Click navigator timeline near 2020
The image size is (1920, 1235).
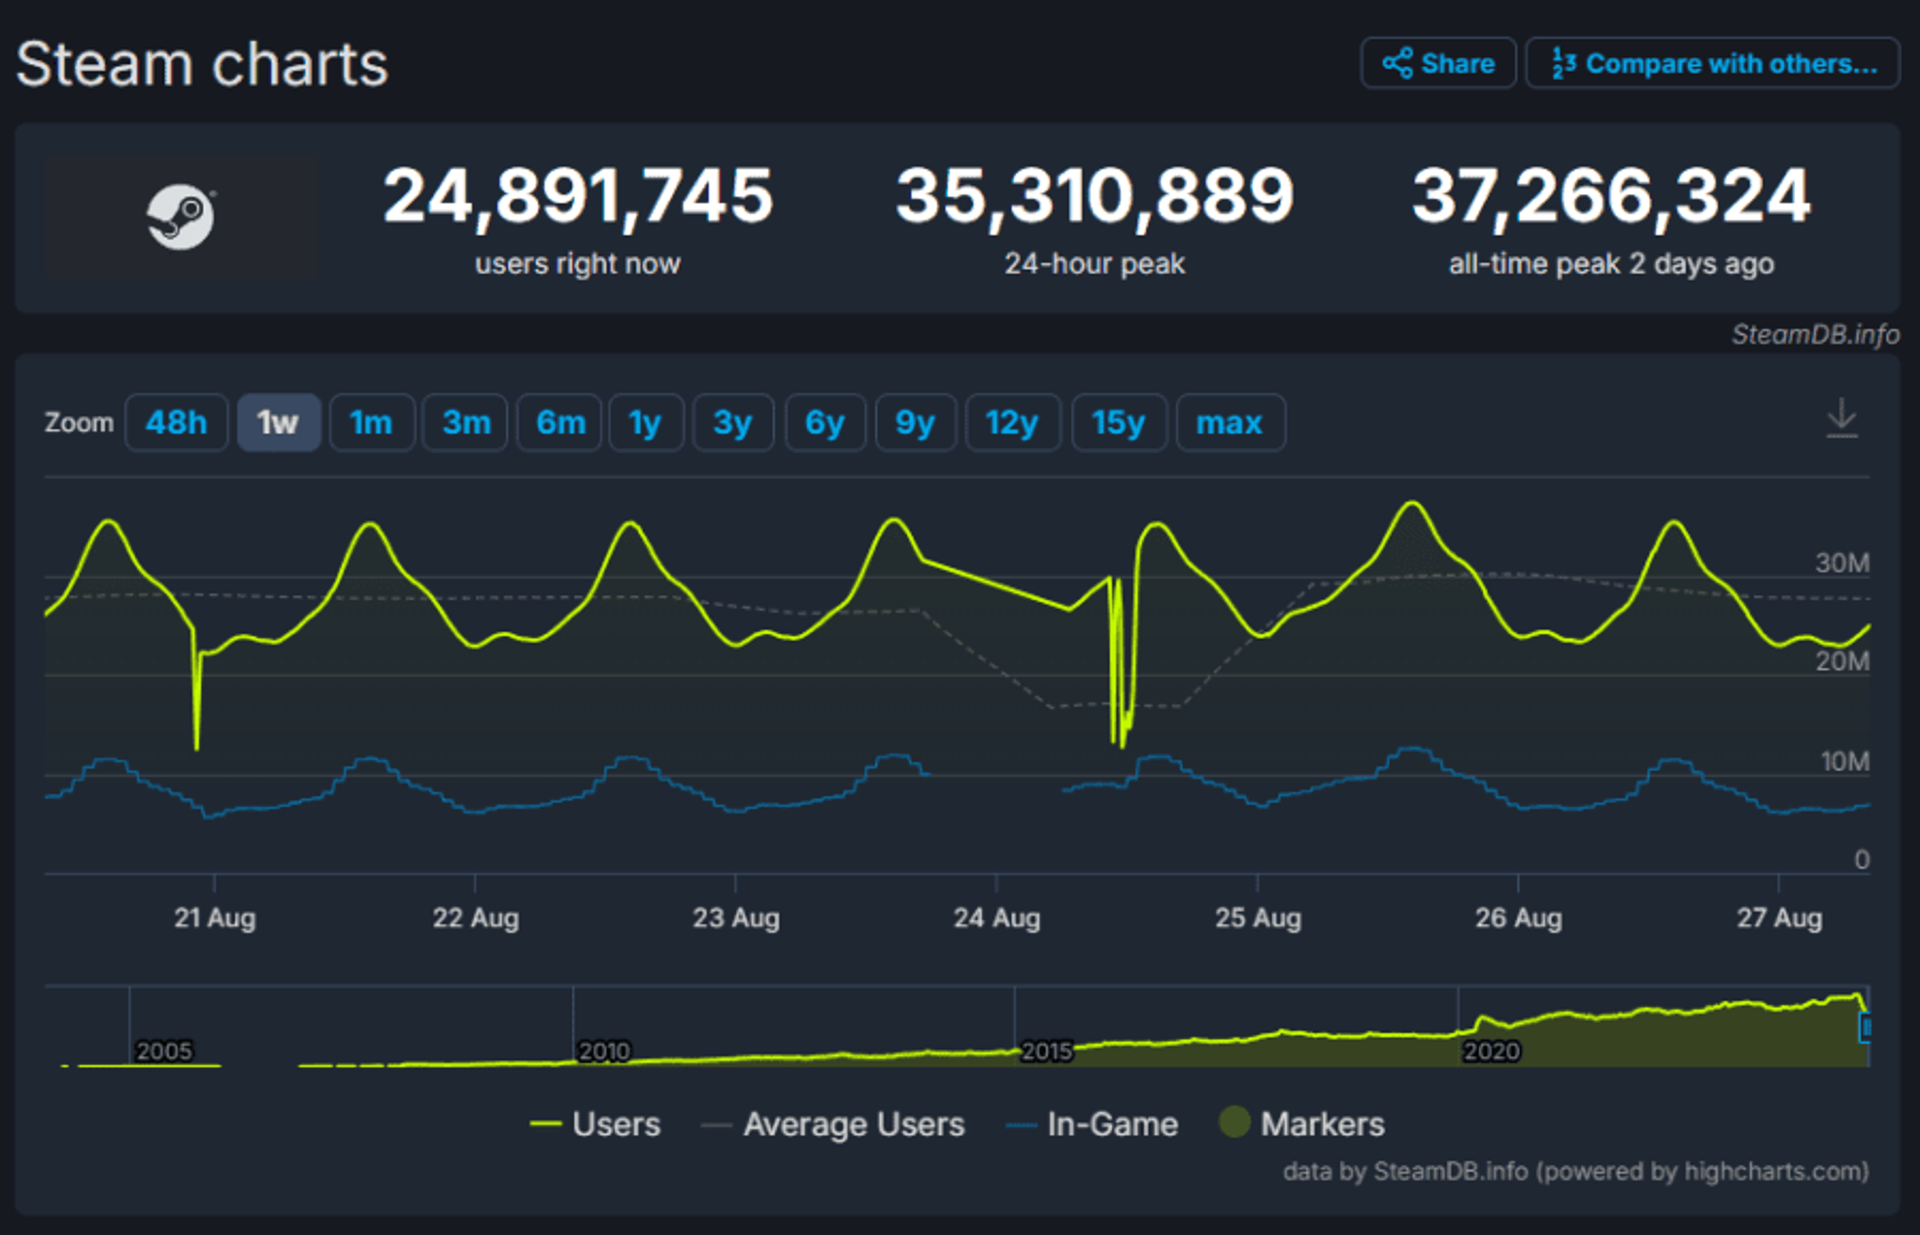click(1491, 1051)
